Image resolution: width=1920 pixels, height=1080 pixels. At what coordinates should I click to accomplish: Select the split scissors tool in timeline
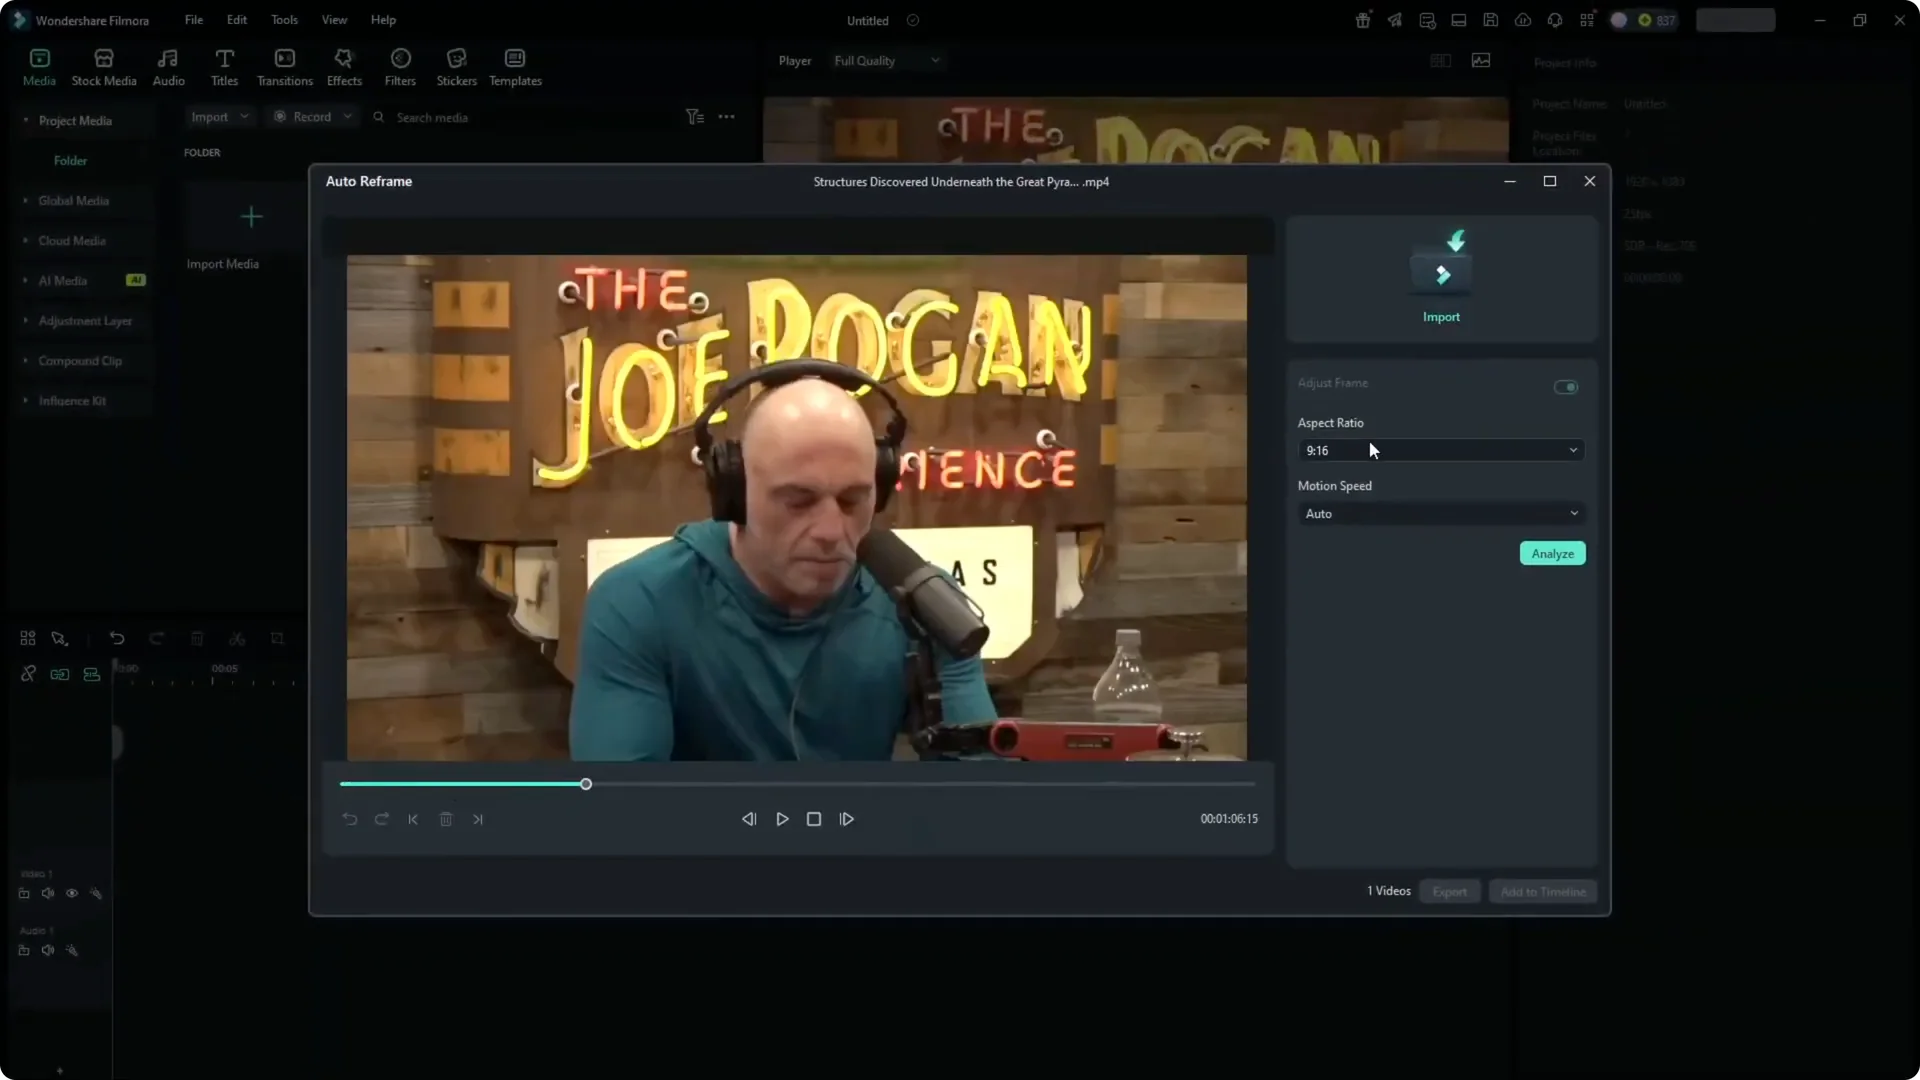(x=237, y=638)
